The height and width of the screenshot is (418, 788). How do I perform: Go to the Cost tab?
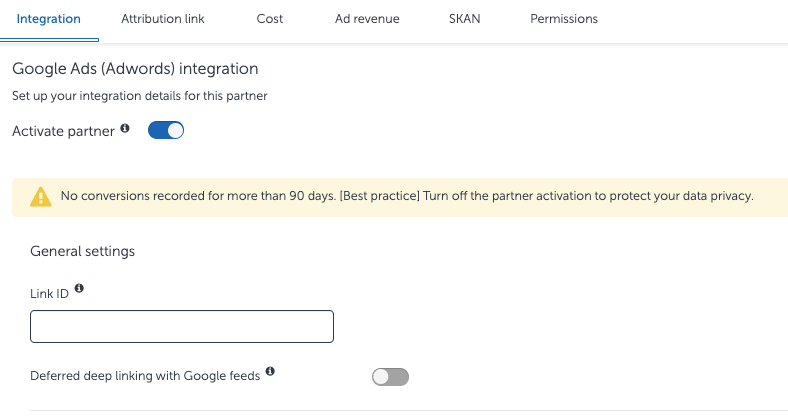[x=269, y=19]
